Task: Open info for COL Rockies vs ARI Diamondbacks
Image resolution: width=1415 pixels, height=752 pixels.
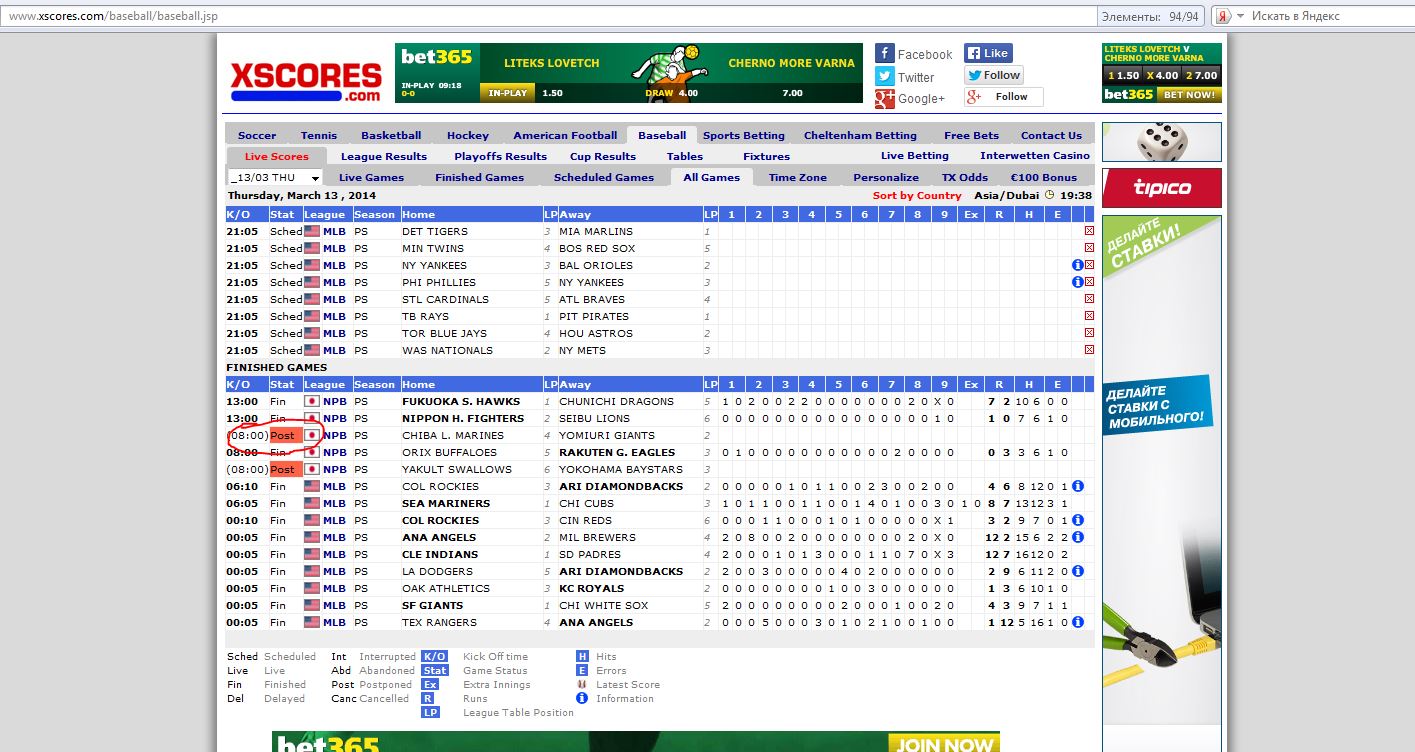Action: [x=1077, y=486]
